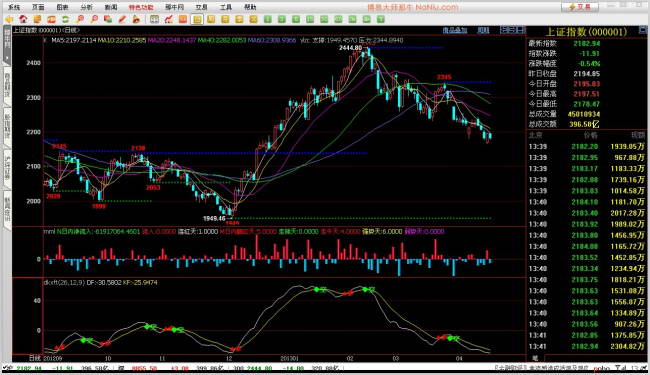Select the 13:41 last trade row
The image size is (650, 375).
click(x=587, y=346)
